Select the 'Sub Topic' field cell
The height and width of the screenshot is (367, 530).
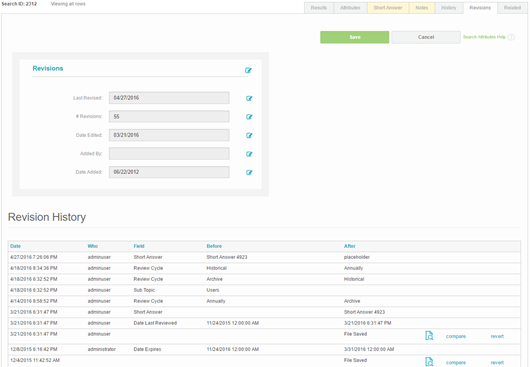(x=144, y=290)
